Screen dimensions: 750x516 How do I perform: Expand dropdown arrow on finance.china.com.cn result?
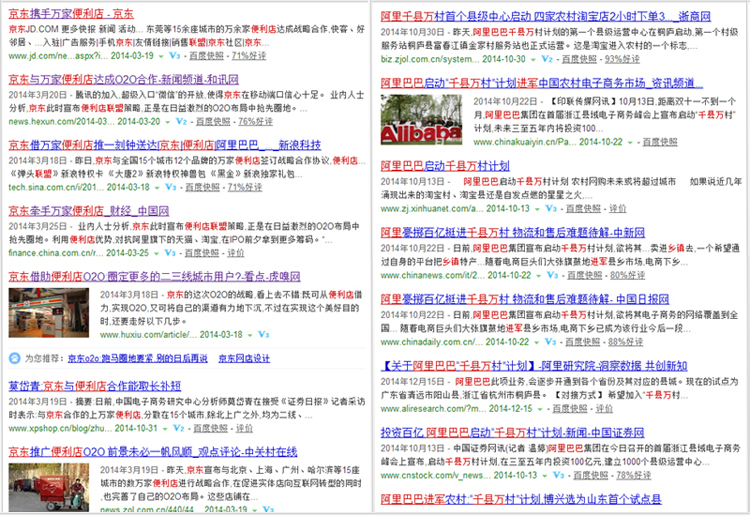[156, 253]
